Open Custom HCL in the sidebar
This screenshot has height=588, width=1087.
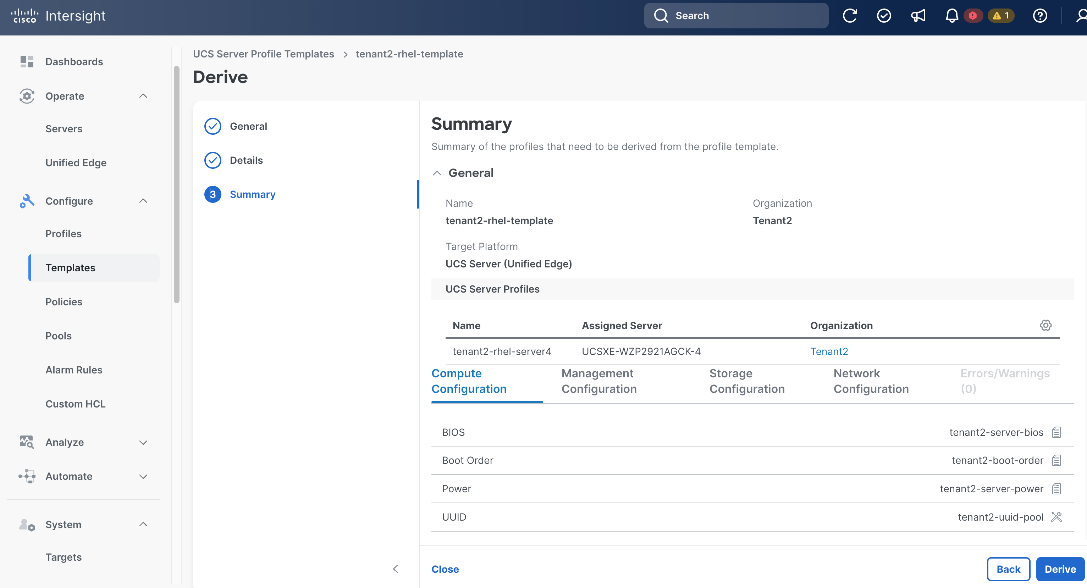tap(76, 404)
